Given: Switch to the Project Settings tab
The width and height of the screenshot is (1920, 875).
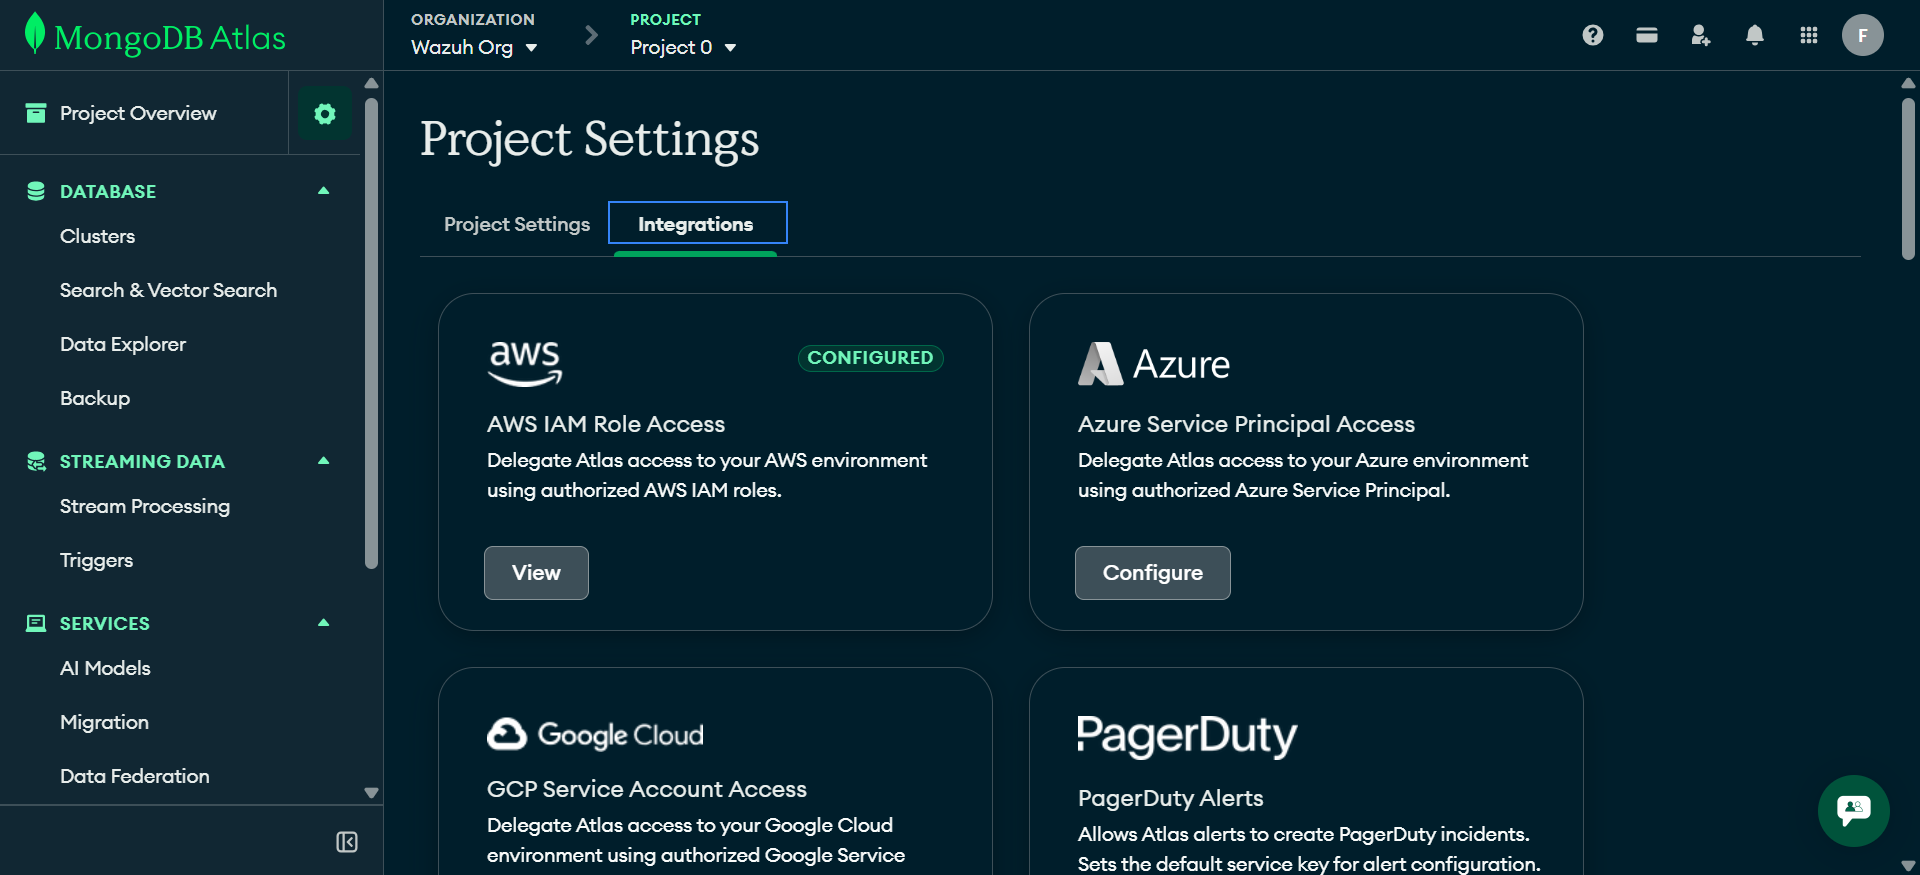Looking at the screenshot, I should 516,224.
